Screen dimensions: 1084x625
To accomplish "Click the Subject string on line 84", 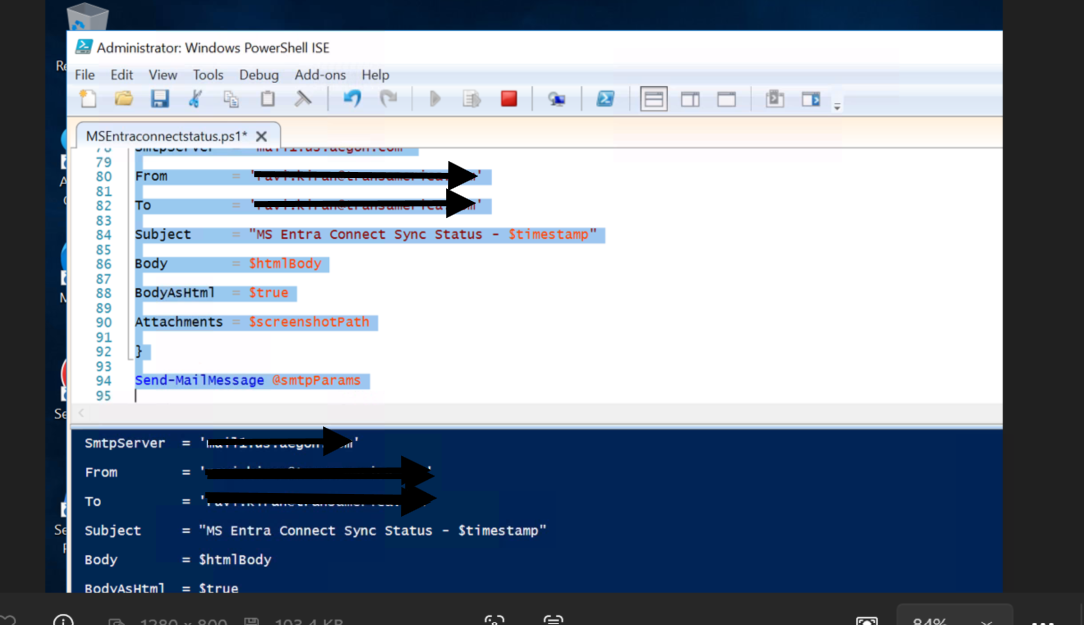I will tap(422, 234).
